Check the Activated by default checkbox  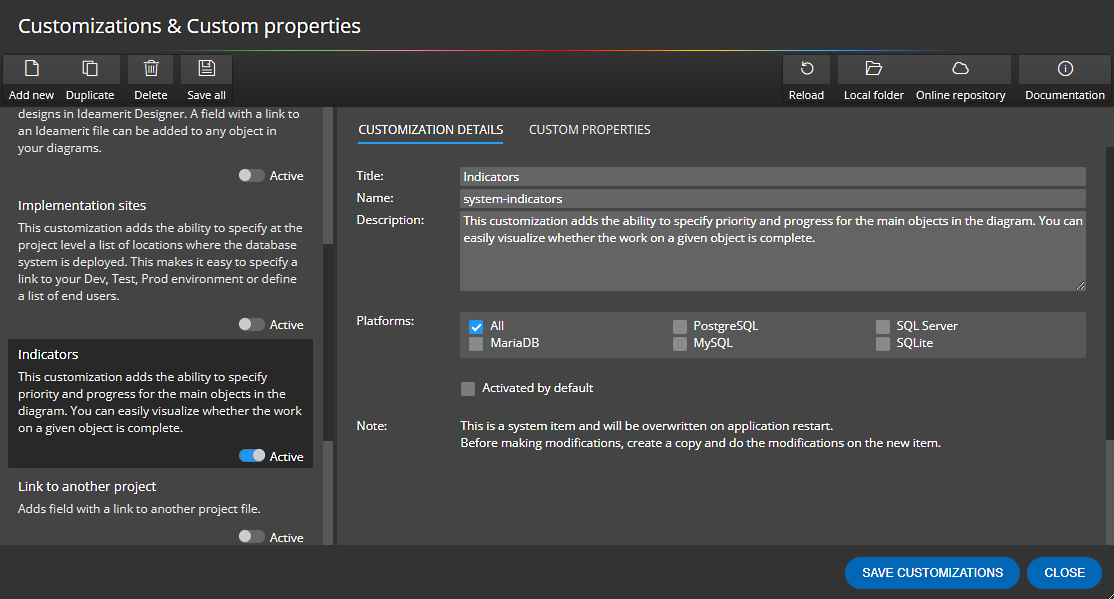point(467,388)
